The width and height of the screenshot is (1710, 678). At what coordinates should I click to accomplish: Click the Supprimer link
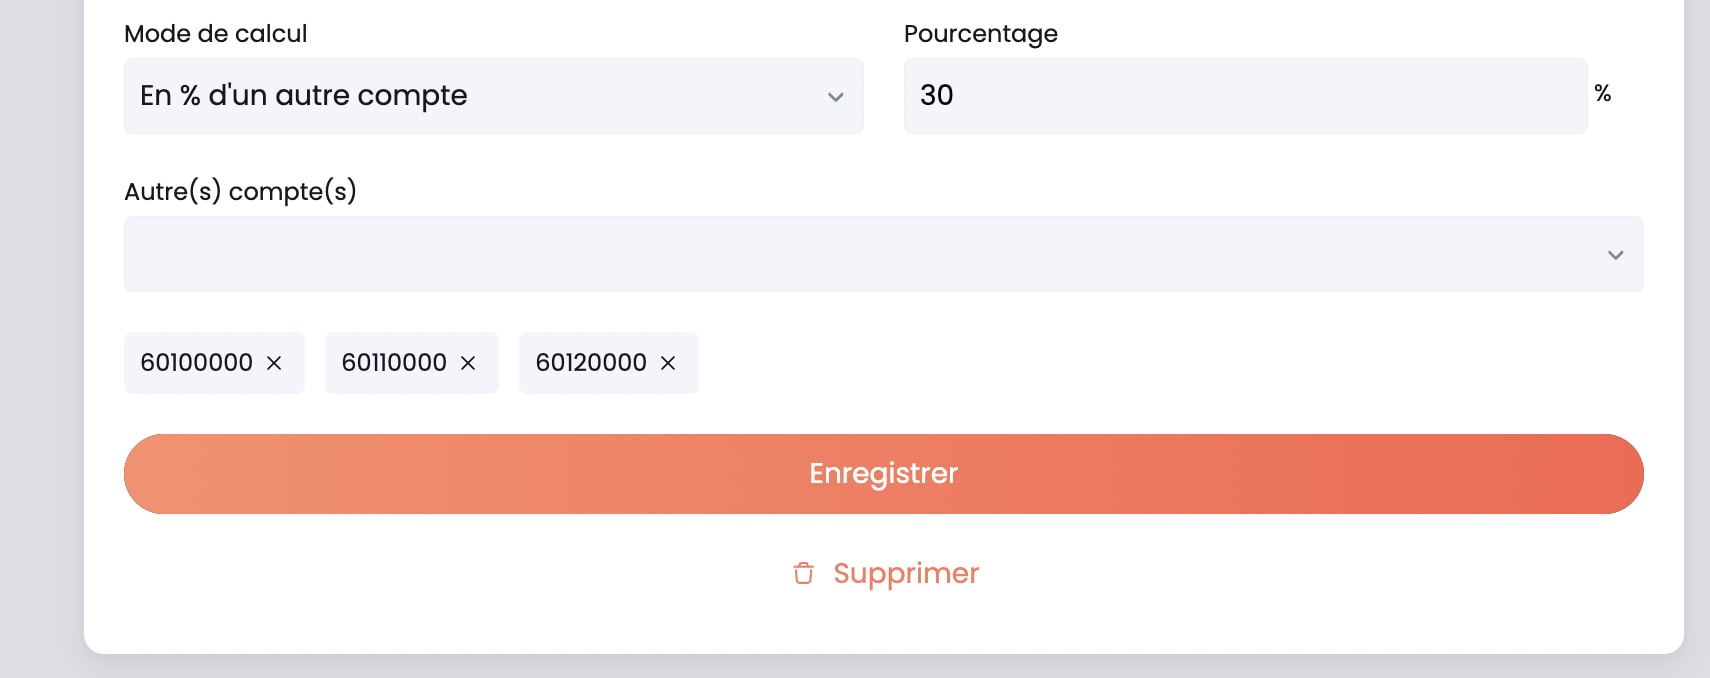[905, 573]
